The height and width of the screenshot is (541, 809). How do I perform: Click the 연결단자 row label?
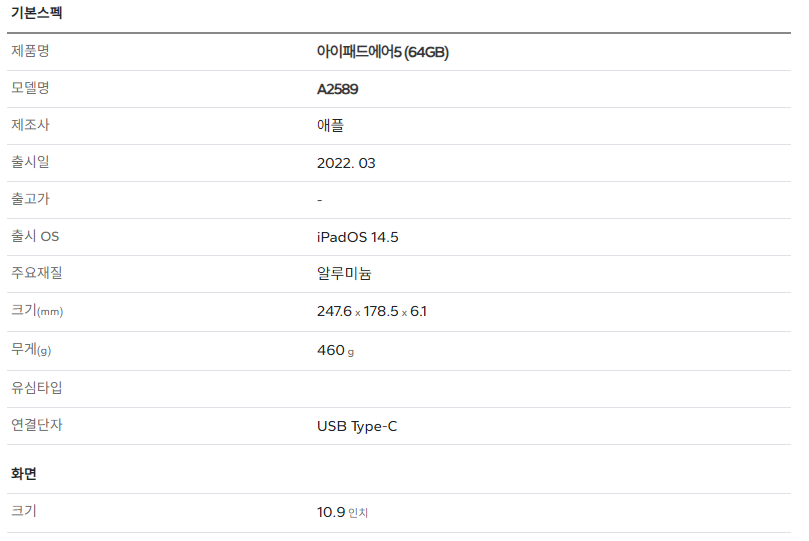(x=37, y=424)
